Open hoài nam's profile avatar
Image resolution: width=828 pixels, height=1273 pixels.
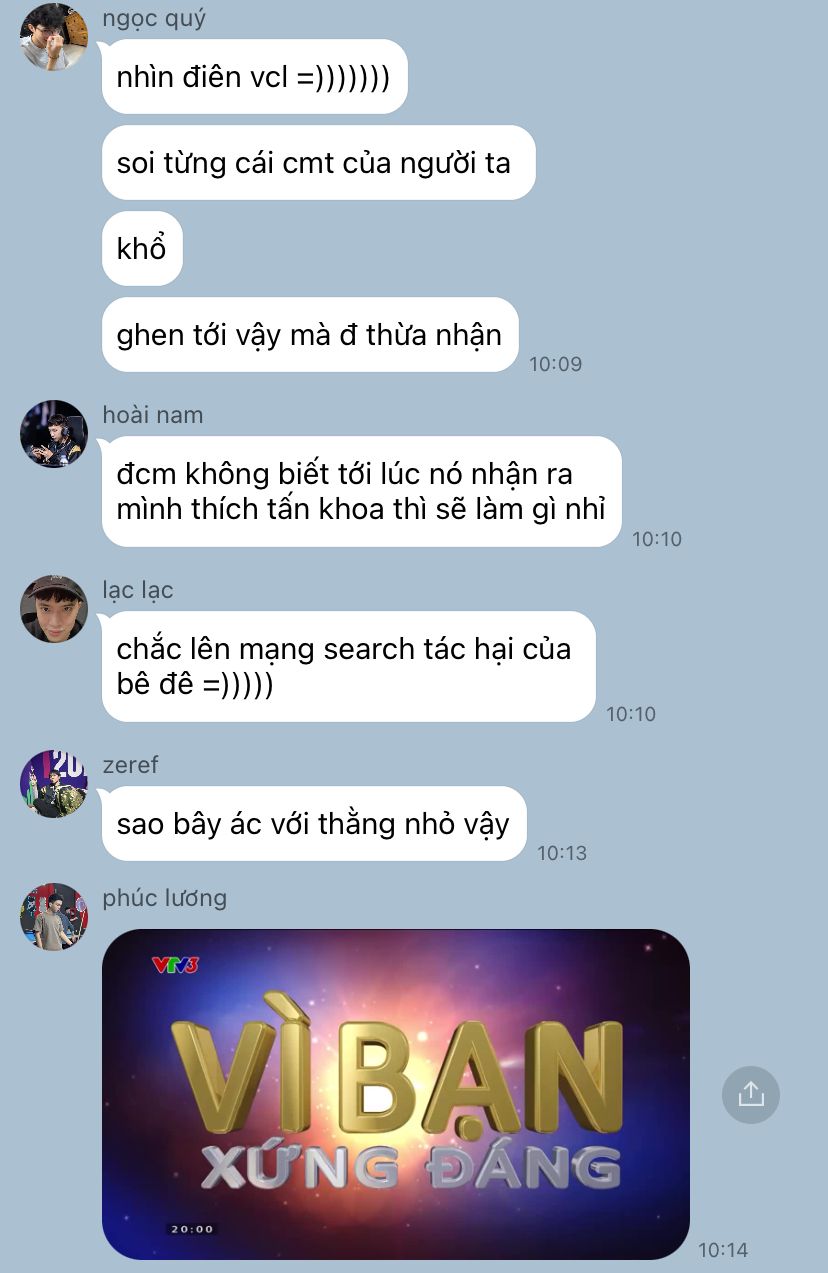[54, 434]
